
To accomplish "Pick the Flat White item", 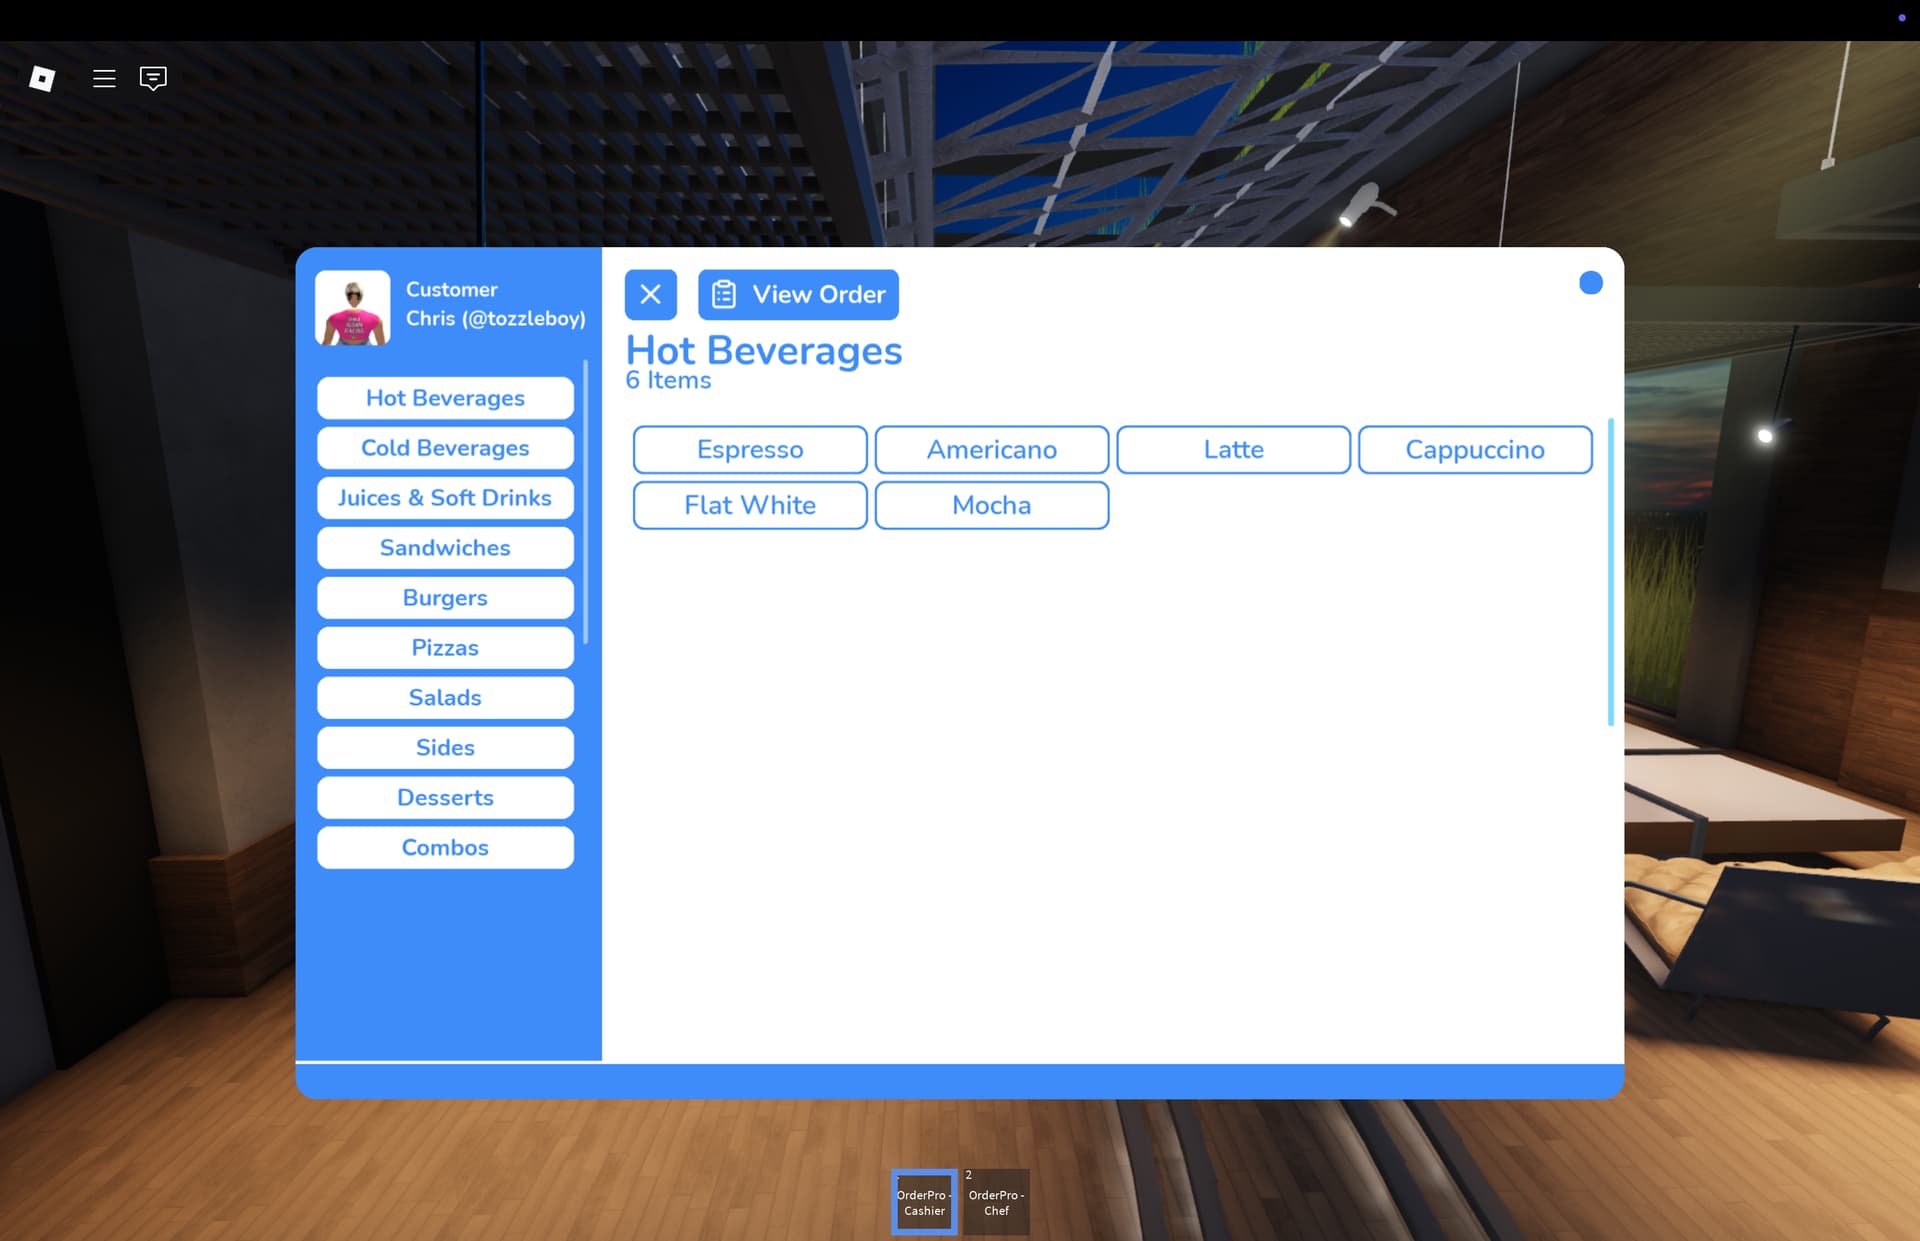I will point(750,505).
